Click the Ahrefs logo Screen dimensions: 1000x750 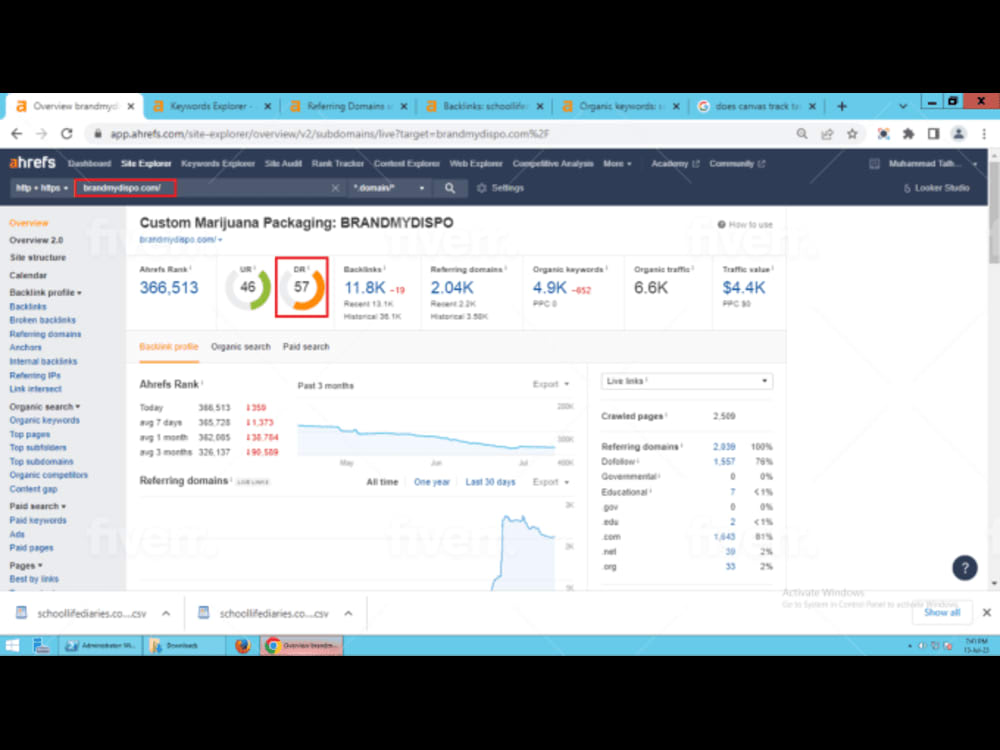pyautogui.click(x=33, y=163)
